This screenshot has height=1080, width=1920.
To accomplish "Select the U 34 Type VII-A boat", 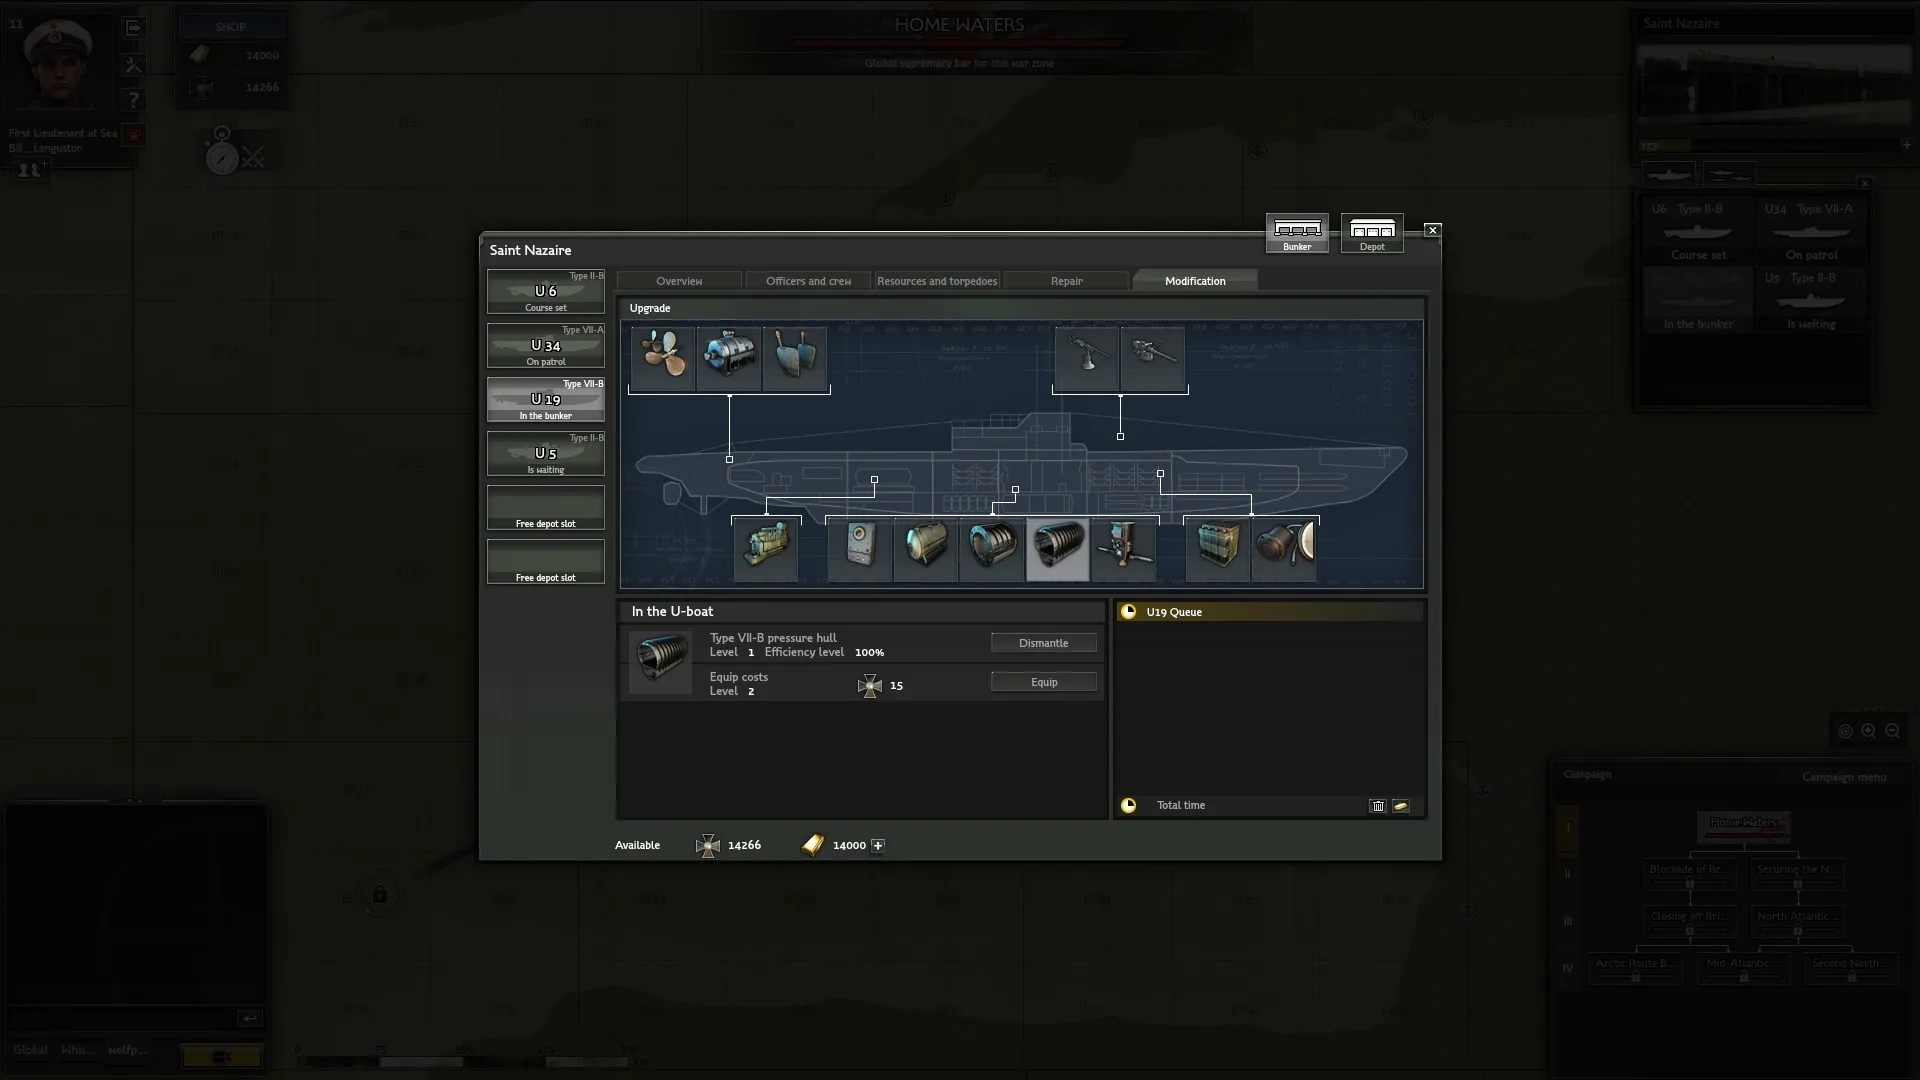I will click(x=546, y=346).
